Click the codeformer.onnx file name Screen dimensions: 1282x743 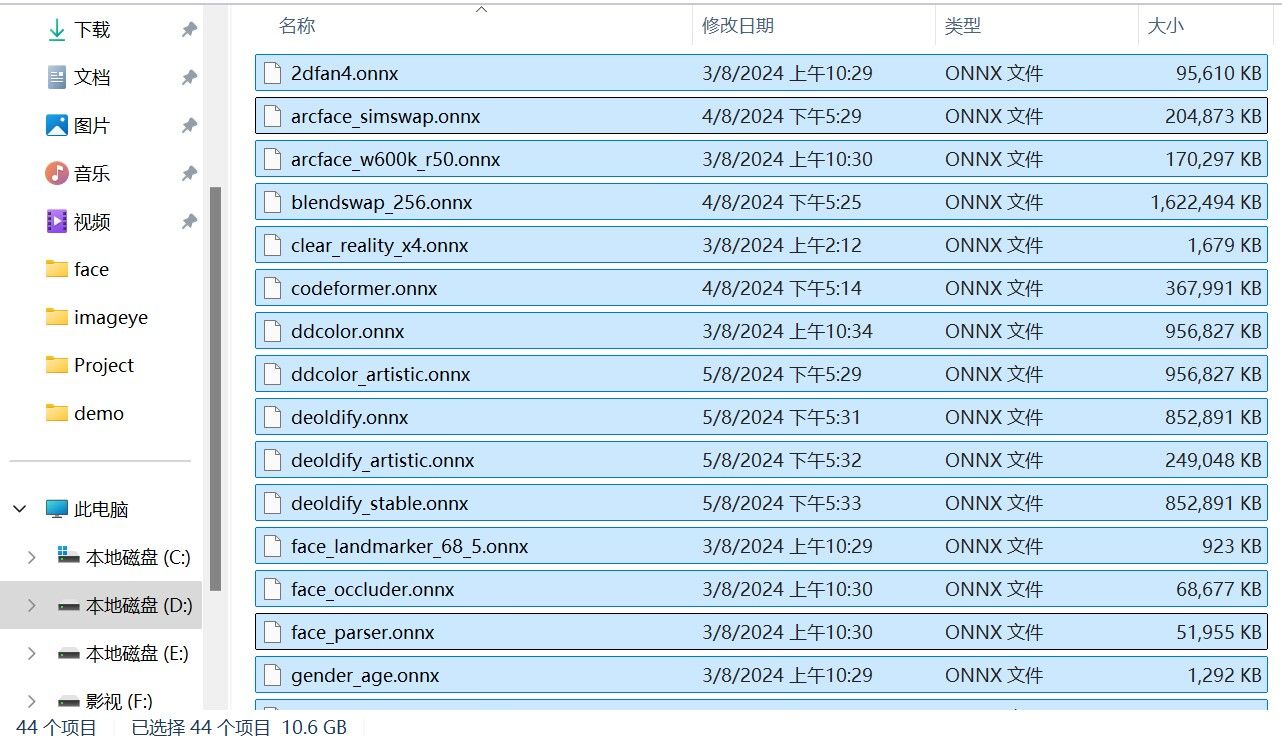pos(365,288)
